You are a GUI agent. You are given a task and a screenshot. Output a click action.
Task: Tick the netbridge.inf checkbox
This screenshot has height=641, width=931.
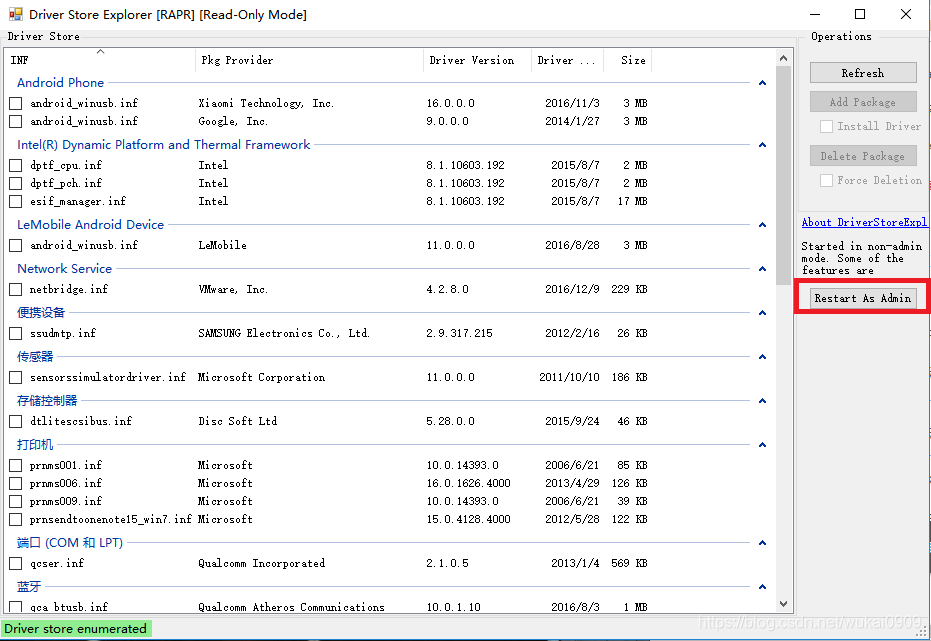coord(16,289)
